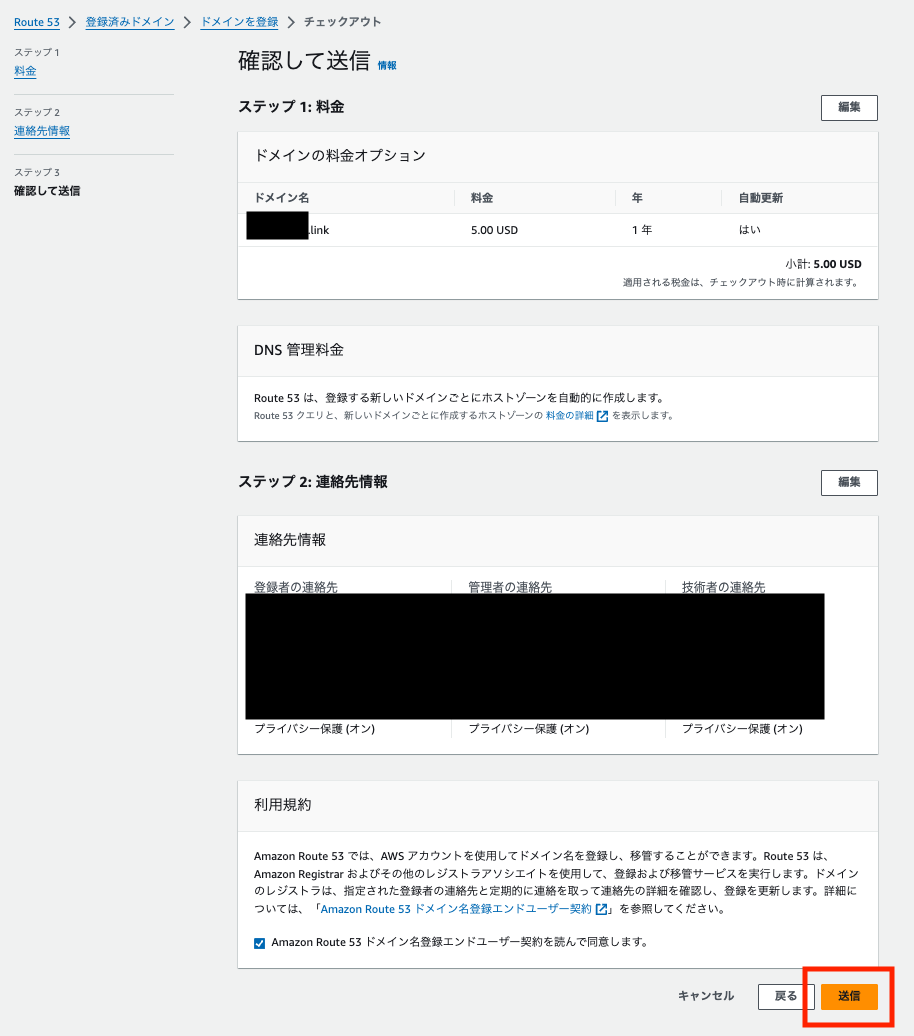The width and height of the screenshot is (914, 1036).
Task: Click プライバシー保護 (オン) under 管理者
Action: pos(529,729)
